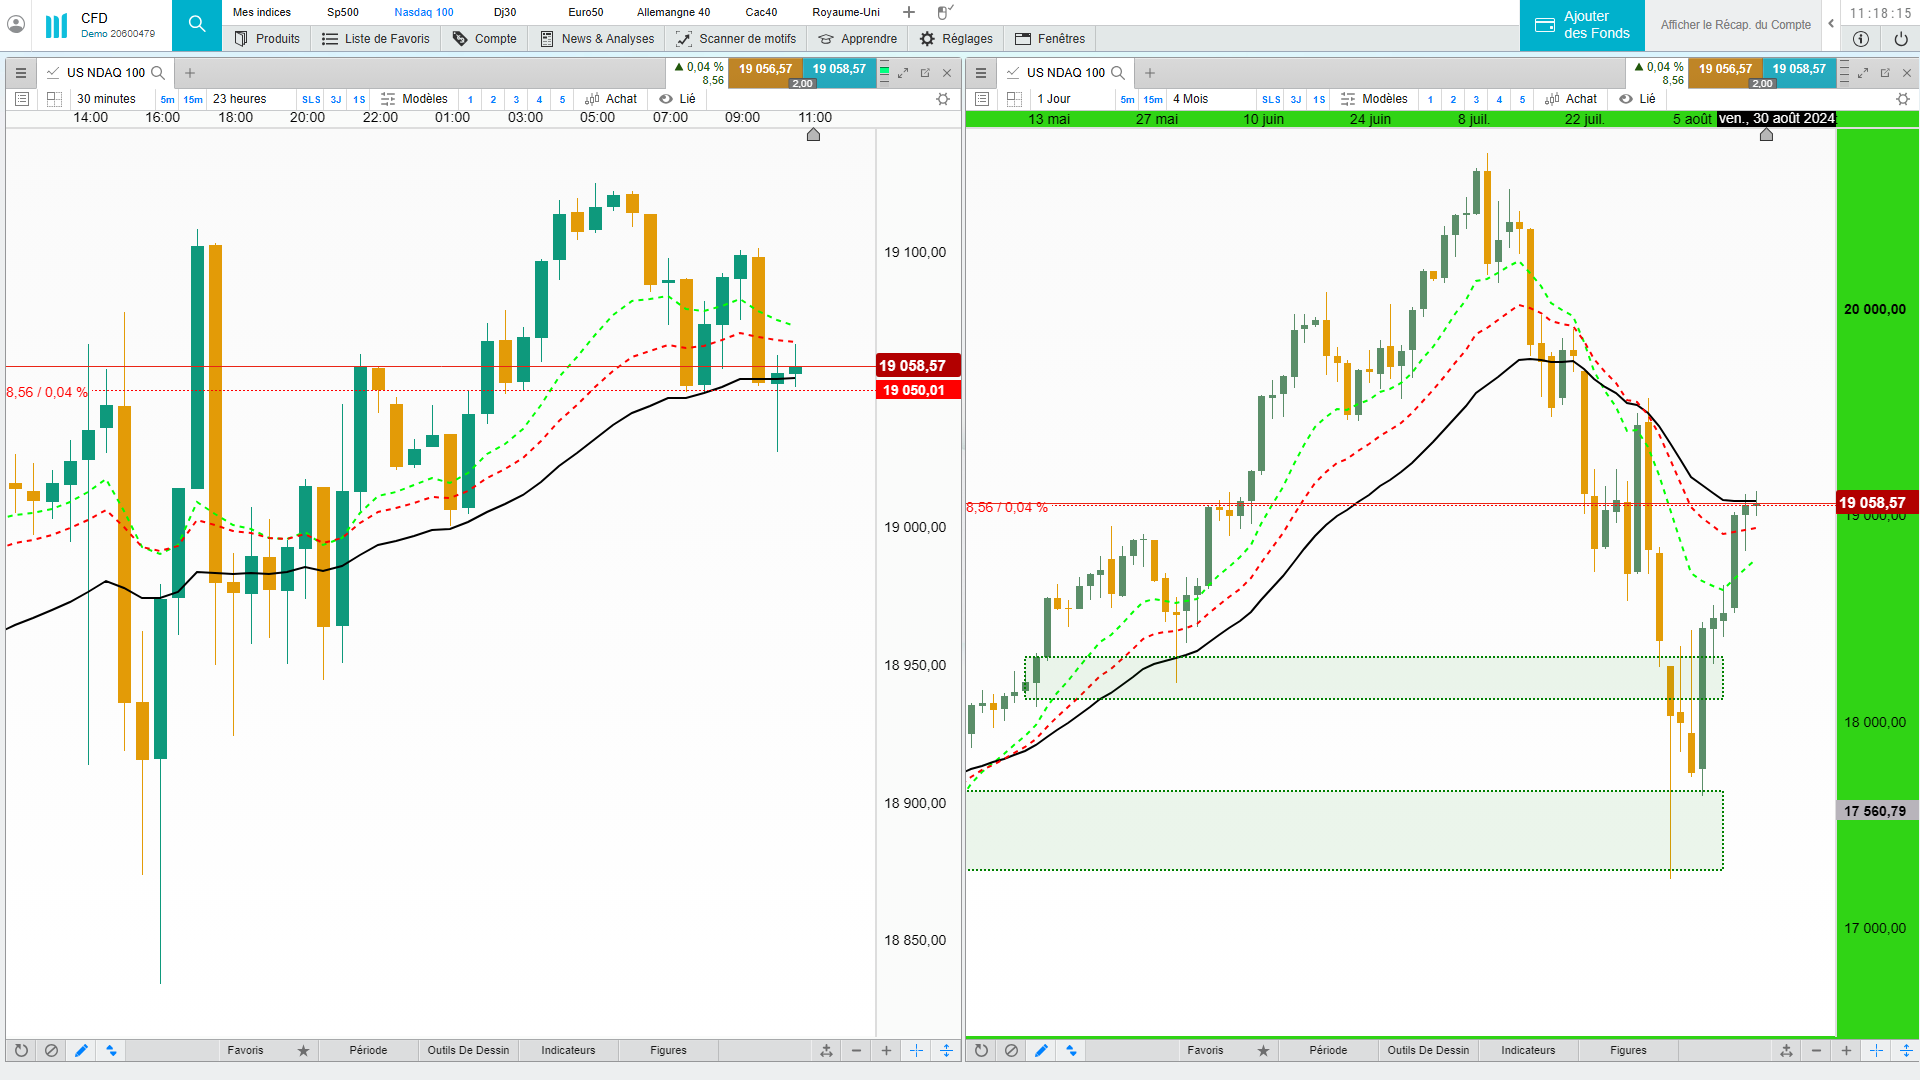The width and height of the screenshot is (1920, 1080).
Task: Click the favorites star on right chart footer
Action: pos(1263,1051)
